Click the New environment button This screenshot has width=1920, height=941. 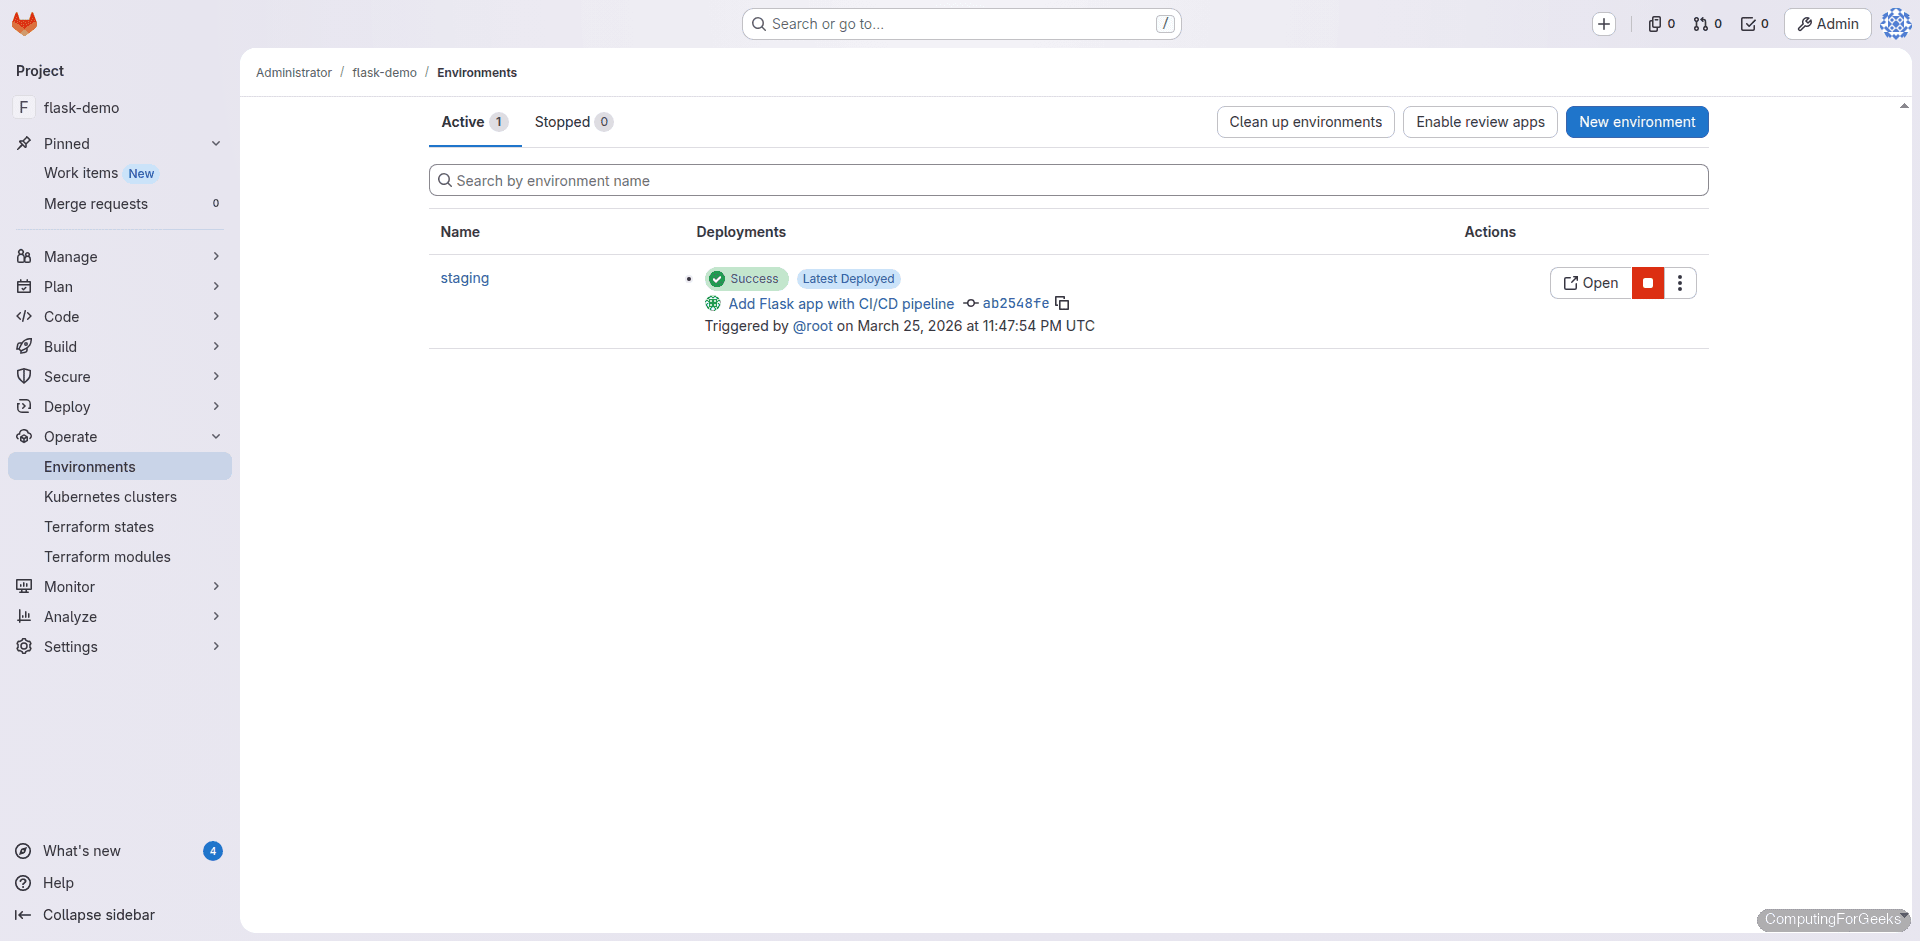coord(1637,121)
